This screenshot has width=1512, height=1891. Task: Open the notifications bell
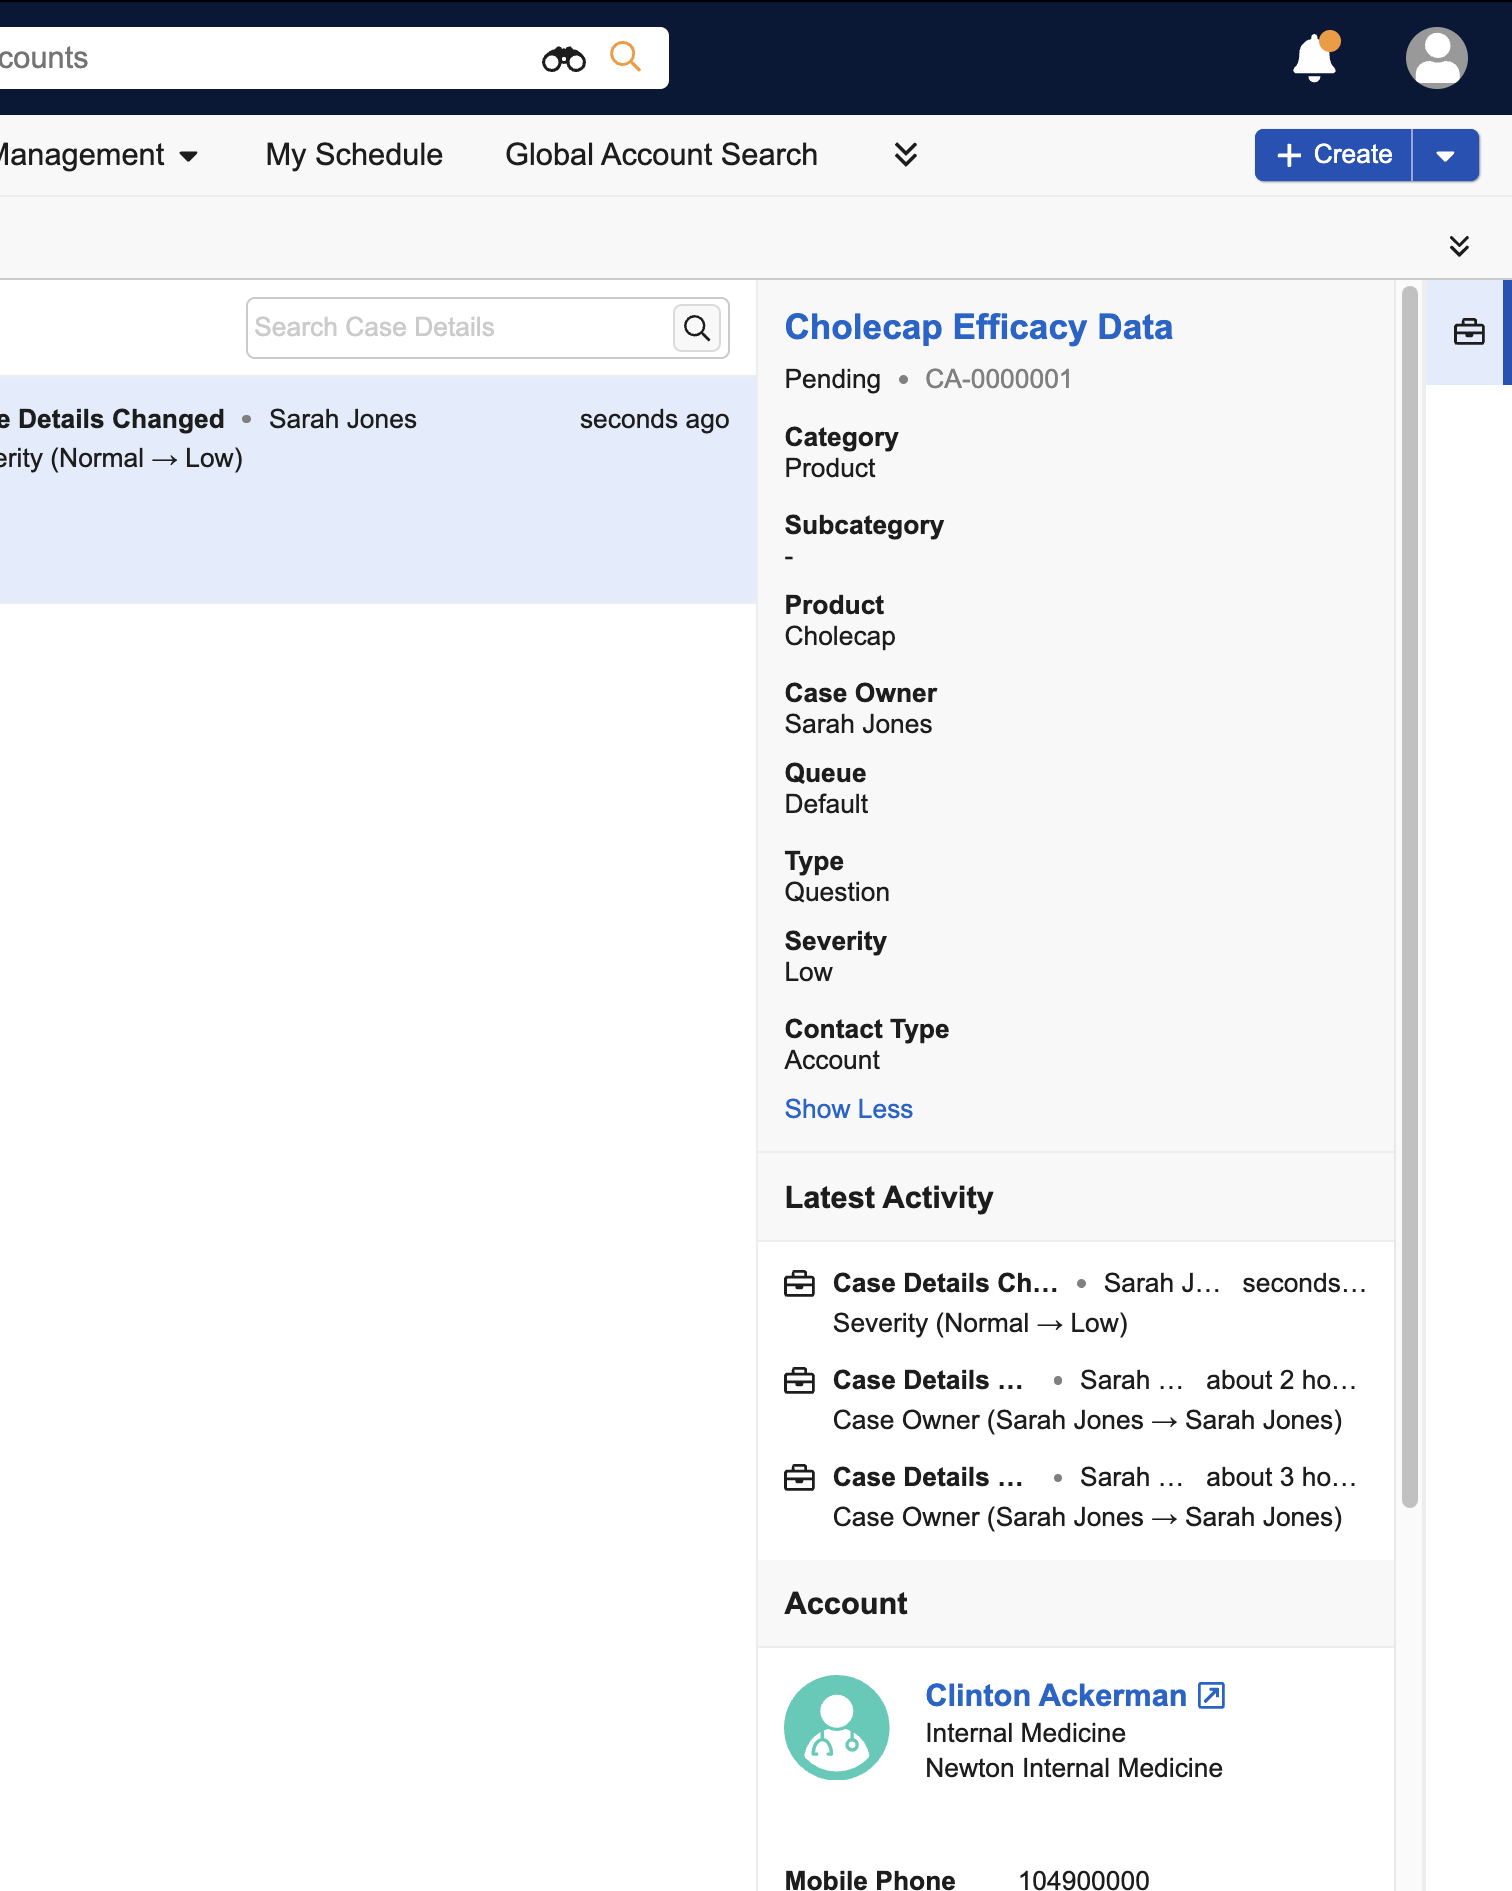click(x=1314, y=58)
